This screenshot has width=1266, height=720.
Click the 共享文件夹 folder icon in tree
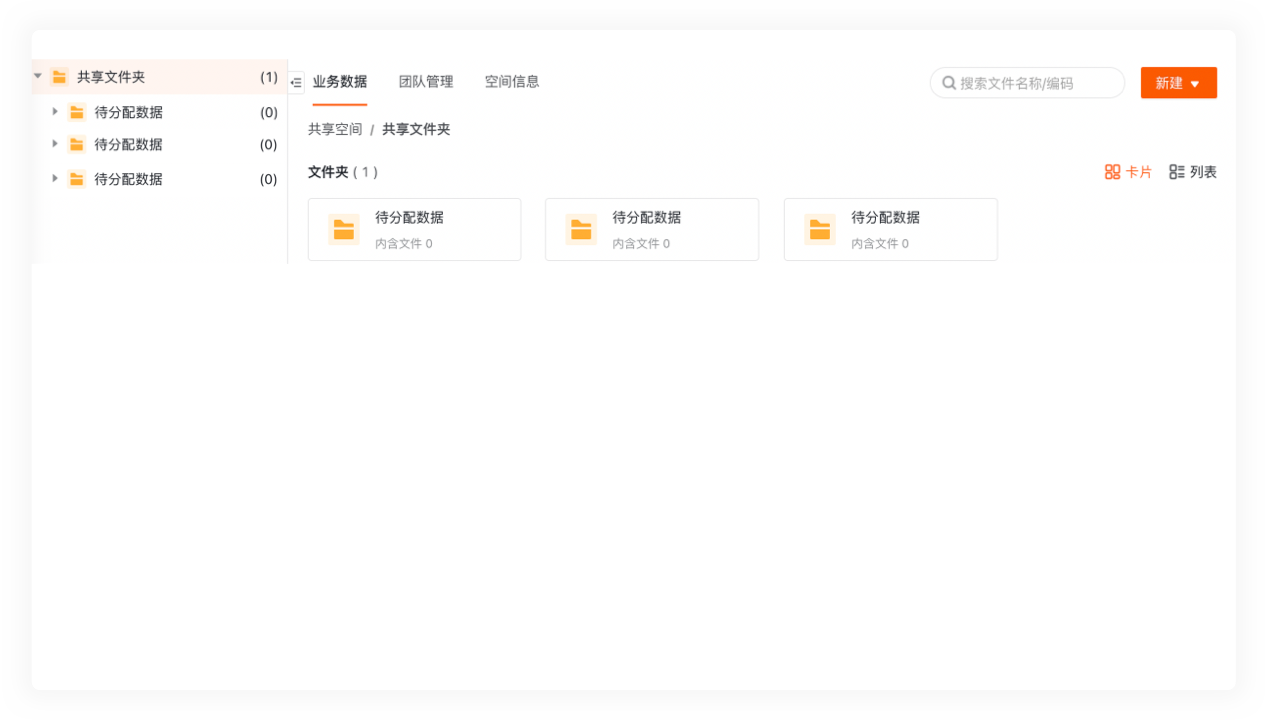click(59, 77)
